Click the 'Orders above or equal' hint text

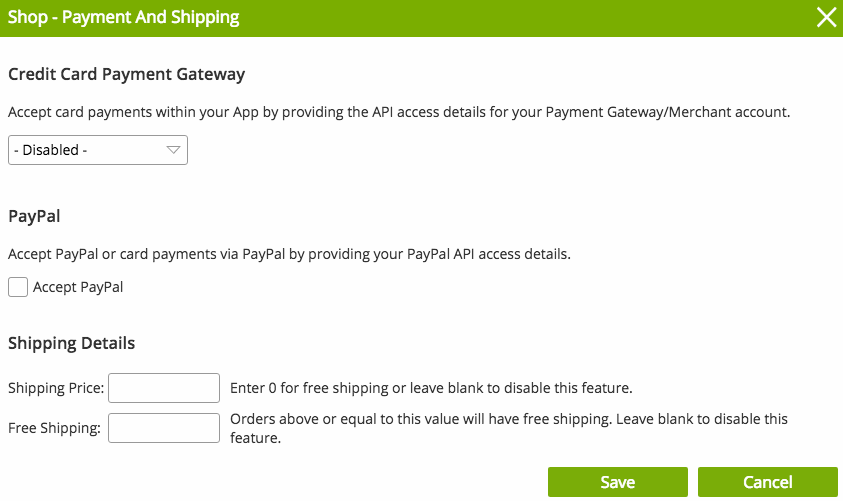[x=508, y=419]
